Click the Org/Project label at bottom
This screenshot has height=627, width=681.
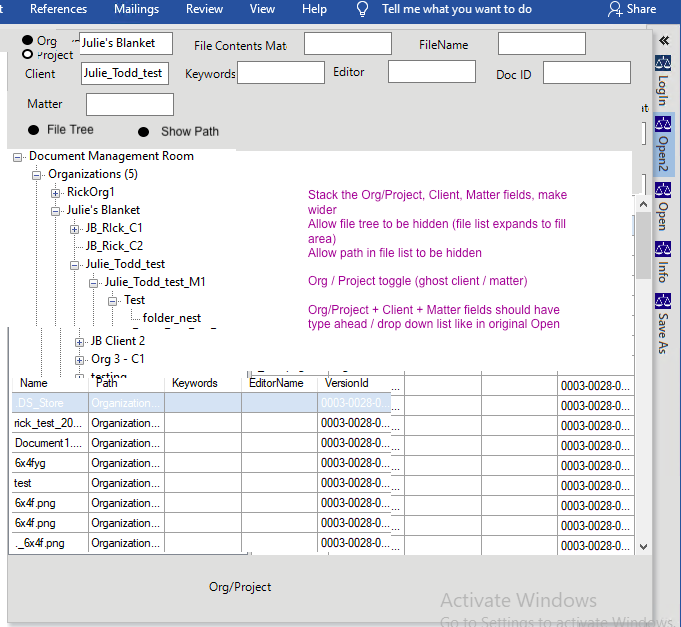click(x=240, y=587)
